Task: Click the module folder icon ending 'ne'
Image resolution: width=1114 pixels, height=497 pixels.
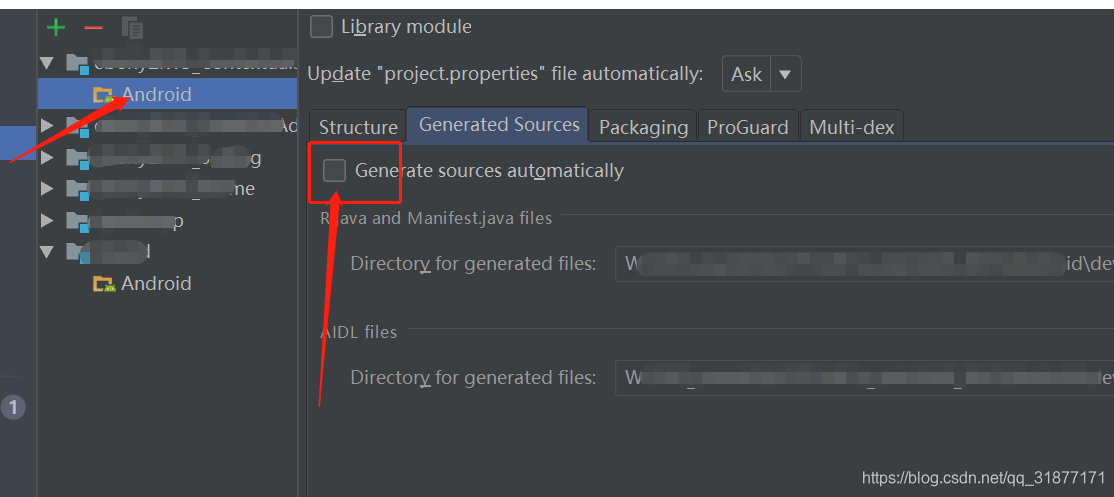Action: coord(78,190)
